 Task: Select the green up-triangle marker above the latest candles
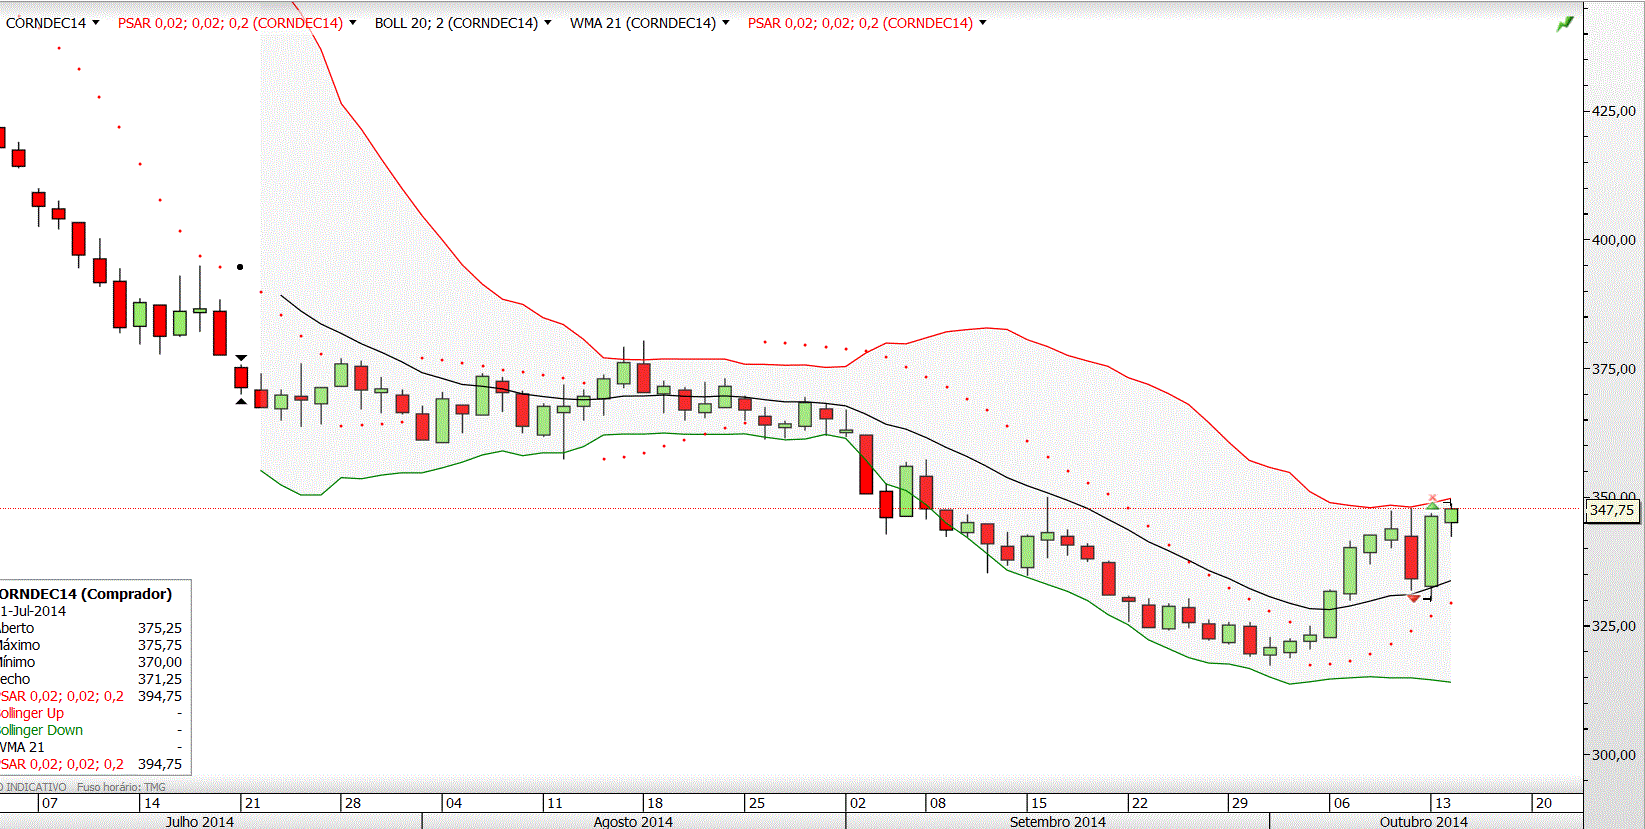coord(1433,506)
